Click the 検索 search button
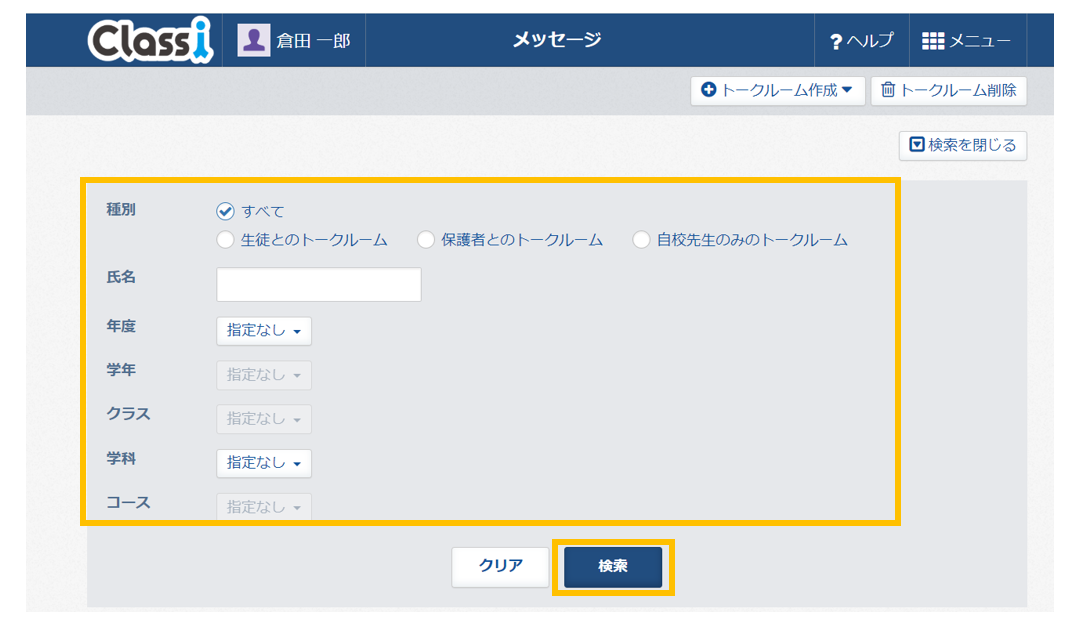 click(613, 566)
